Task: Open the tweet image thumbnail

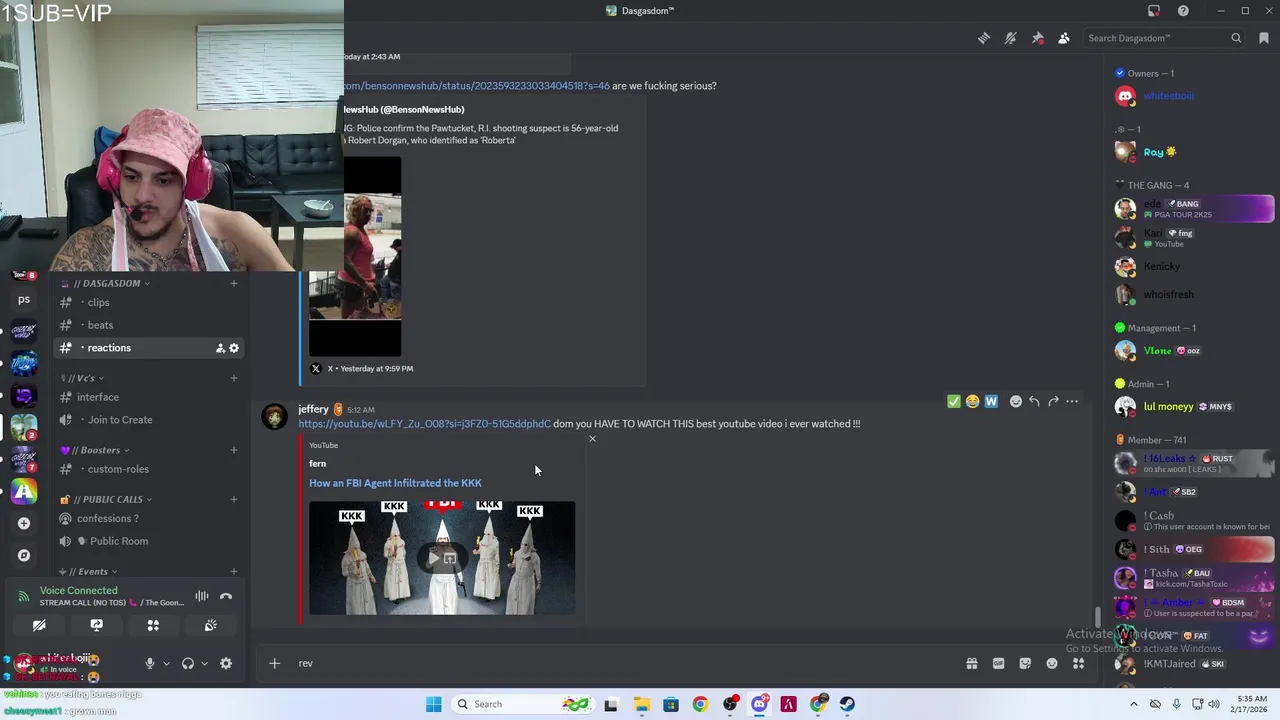Action: pyautogui.click(x=355, y=257)
